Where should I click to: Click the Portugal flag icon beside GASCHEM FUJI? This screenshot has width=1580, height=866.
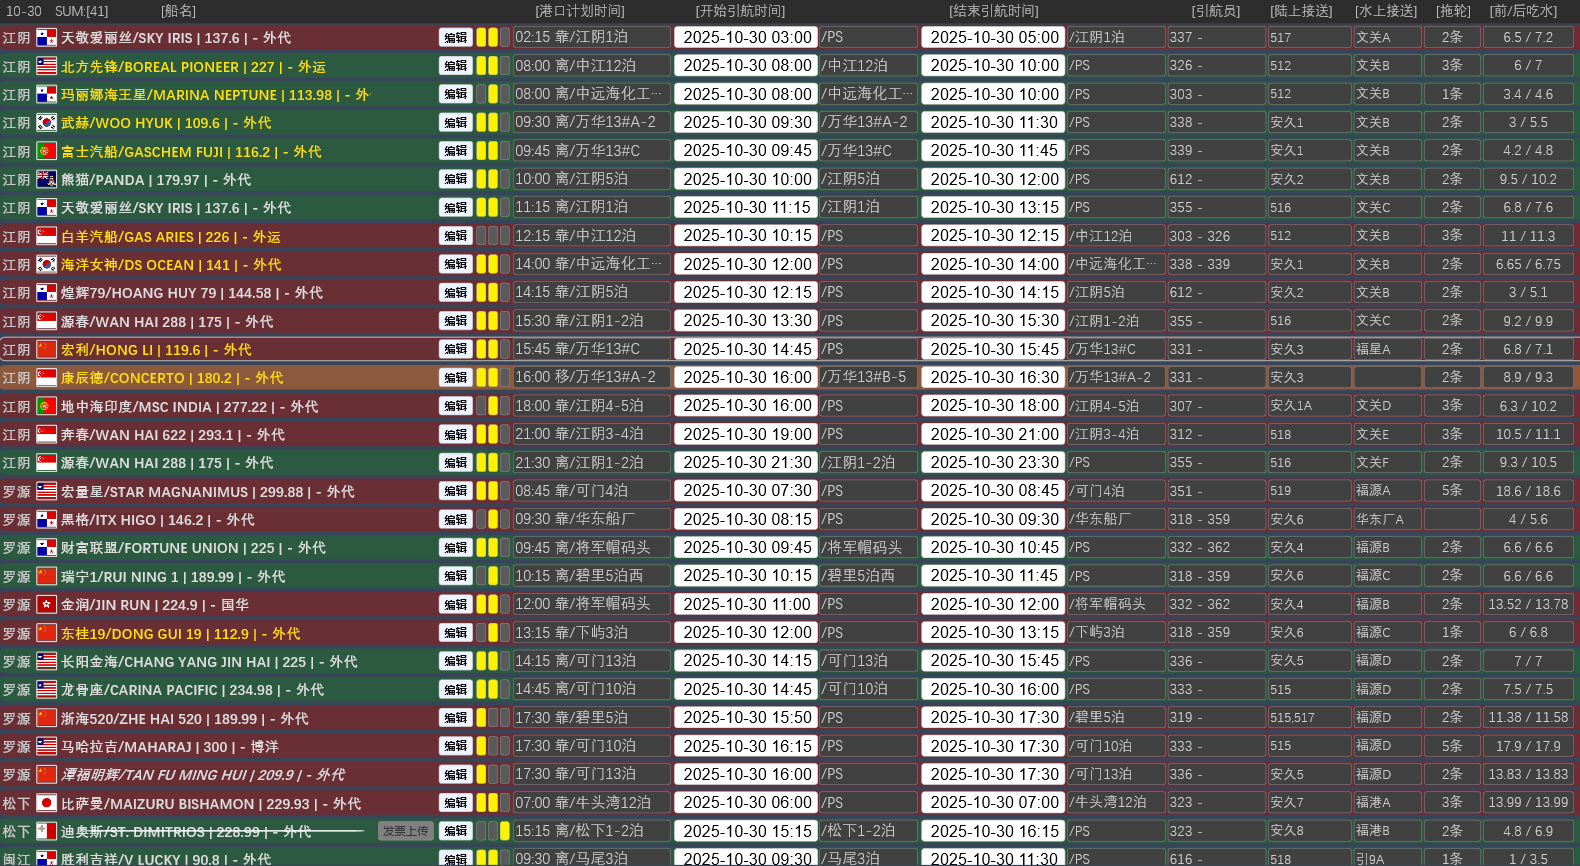click(46, 151)
